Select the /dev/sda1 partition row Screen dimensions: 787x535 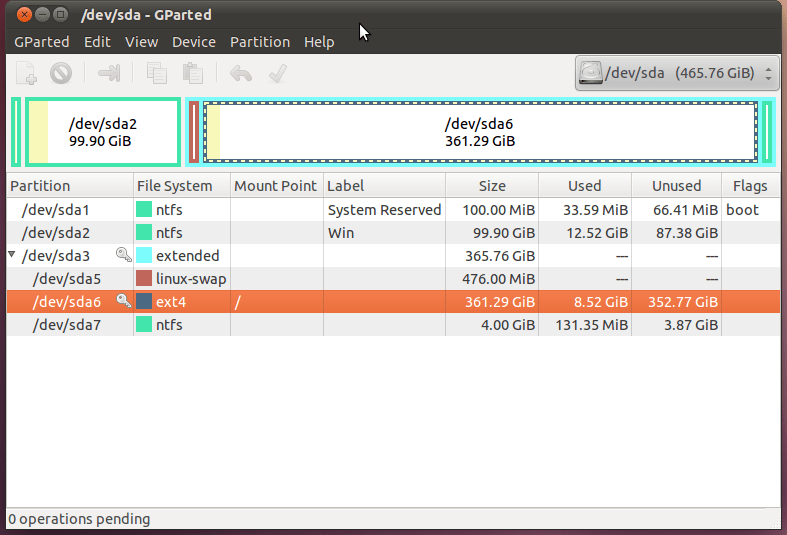(x=394, y=209)
